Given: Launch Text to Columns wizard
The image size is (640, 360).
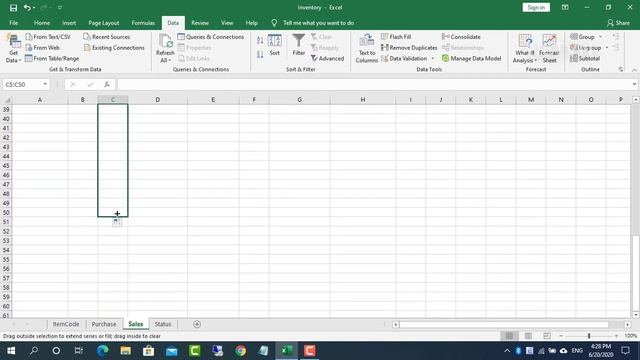Looking at the screenshot, I should [x=367, y=49].
